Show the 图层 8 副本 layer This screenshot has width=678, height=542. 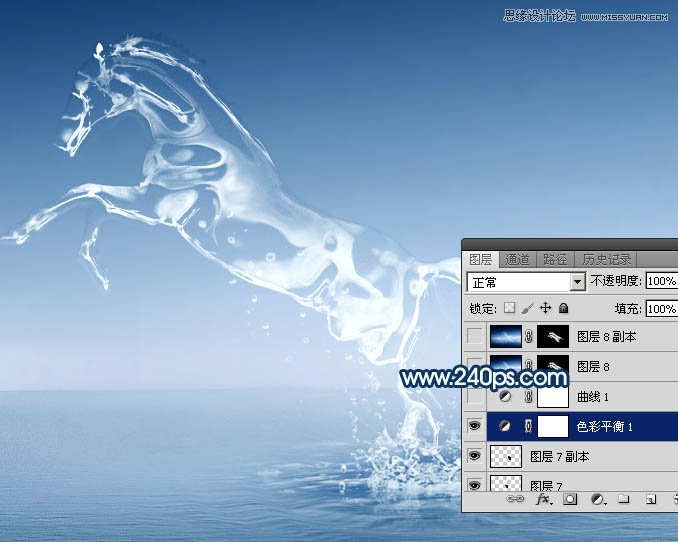click(475, 337)
